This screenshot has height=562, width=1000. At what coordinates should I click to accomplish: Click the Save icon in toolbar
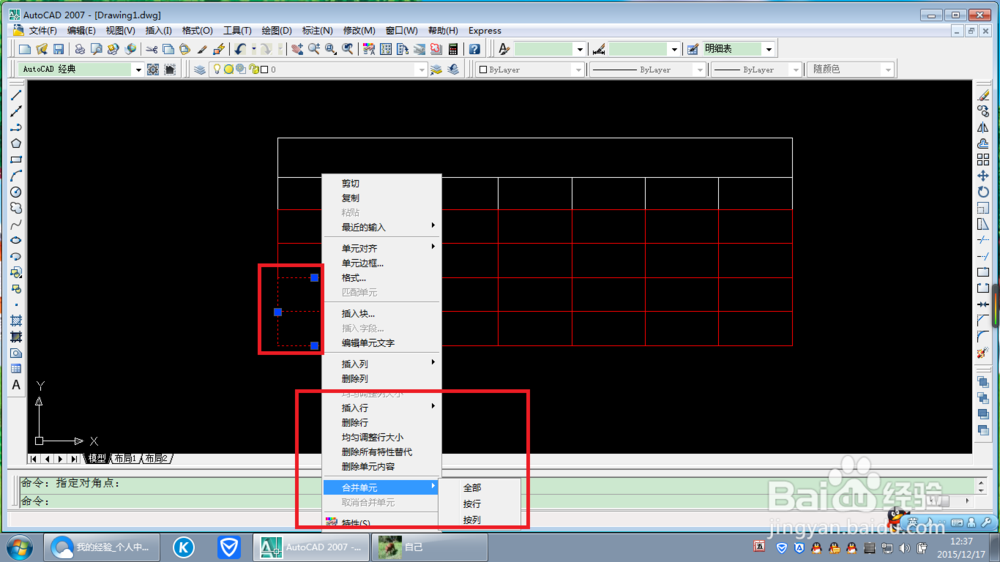[x=59, y=49]
